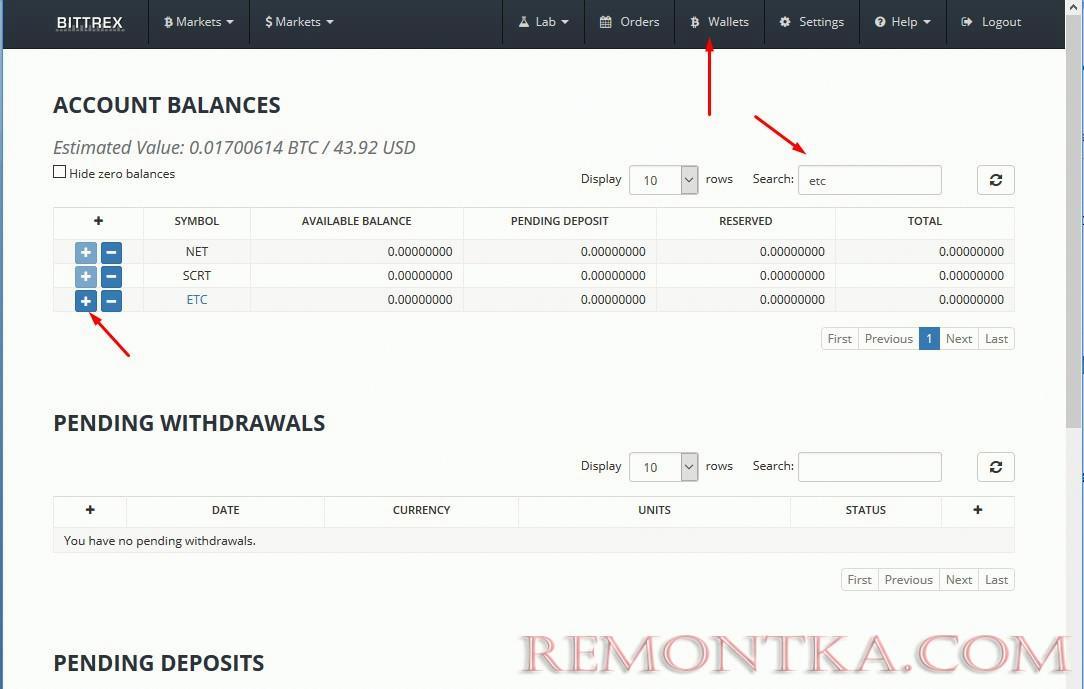The image size is (1084, 689).
Task: Open the Orders page
Action: pos(630,22)
